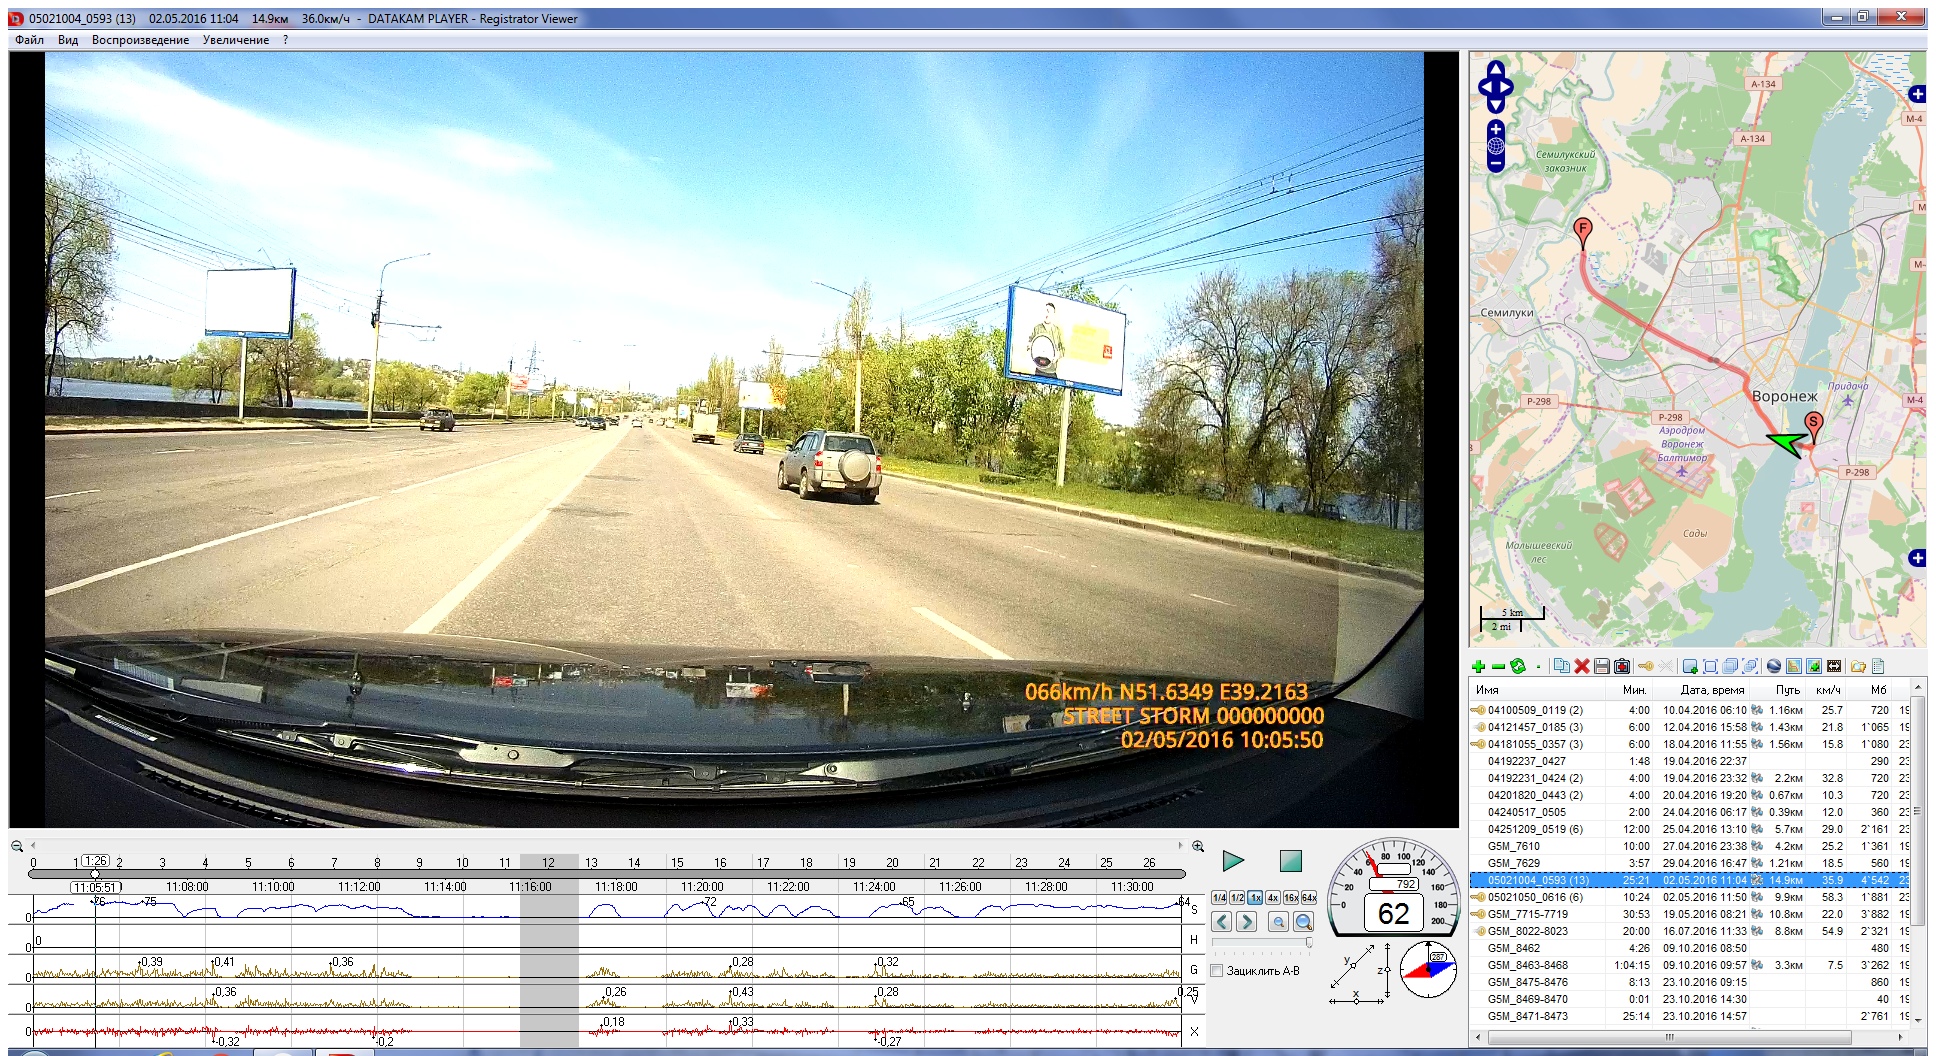This screenshot has width=1936, height=1056.
Task: Expand the 04100509_0119 (2) file group
Action: pos(1478,711)
